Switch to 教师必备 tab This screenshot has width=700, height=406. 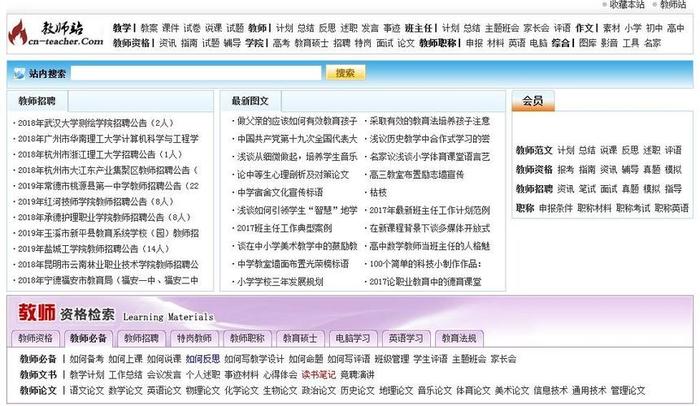[x=88, y=339]
